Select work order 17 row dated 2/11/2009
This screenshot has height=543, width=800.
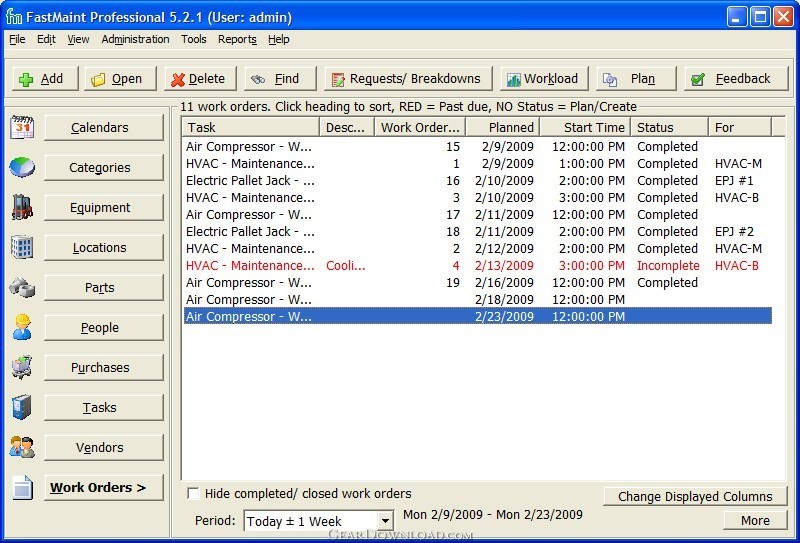(477, 214)
